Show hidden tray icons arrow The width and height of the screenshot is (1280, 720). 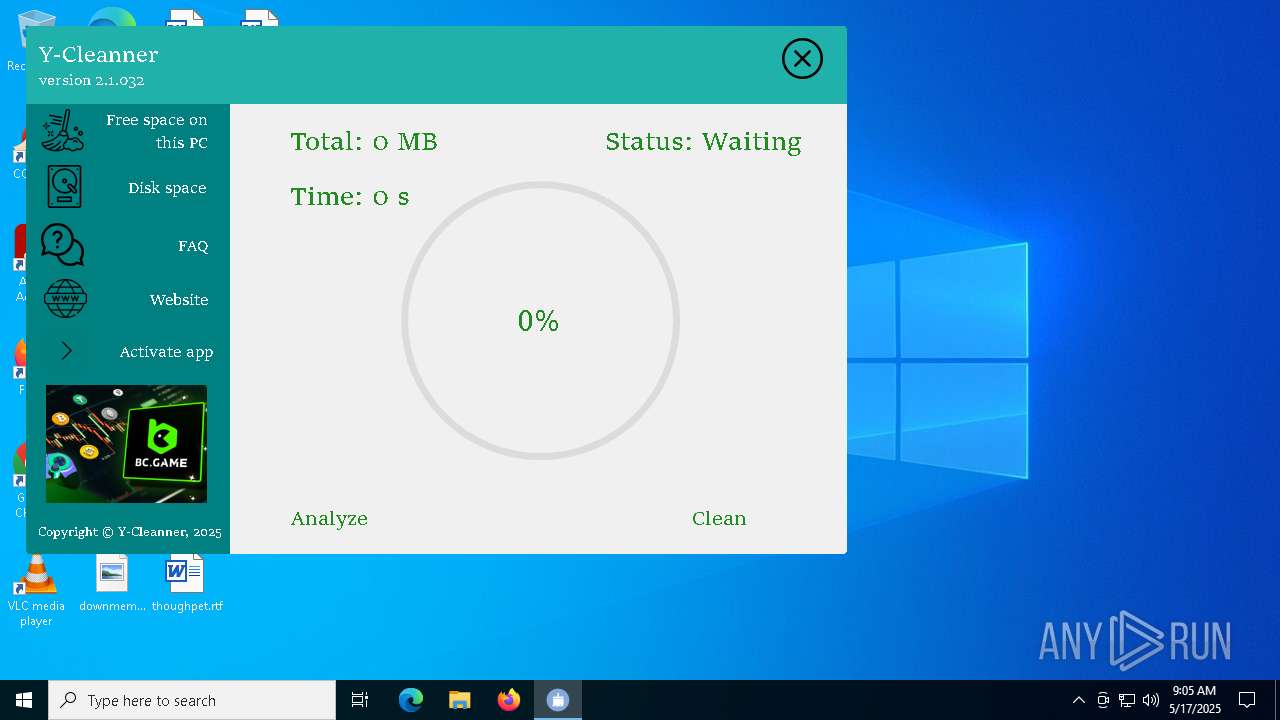click(x=1078, y=700)
